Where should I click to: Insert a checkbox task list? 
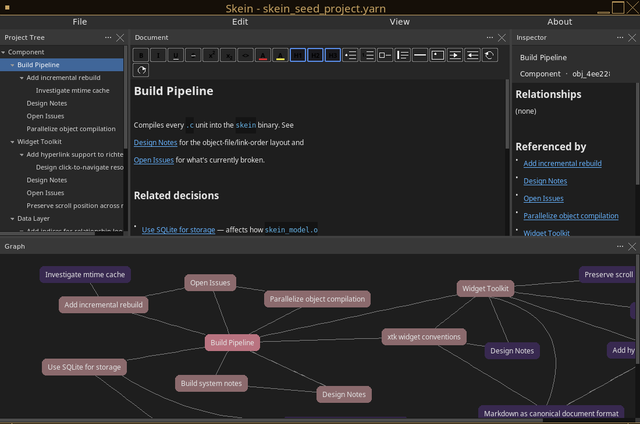(x=385, y=55)
